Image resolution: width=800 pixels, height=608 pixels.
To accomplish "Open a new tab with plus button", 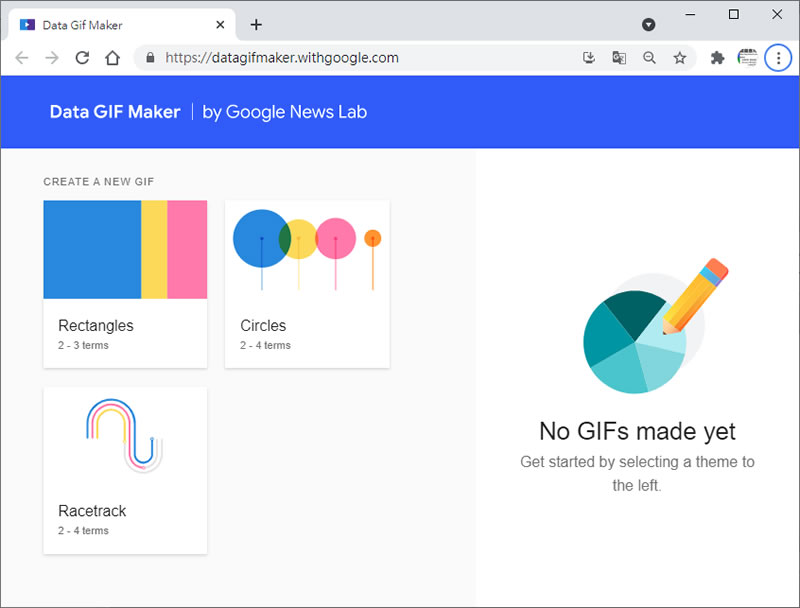I will click(x=256, y=24).
